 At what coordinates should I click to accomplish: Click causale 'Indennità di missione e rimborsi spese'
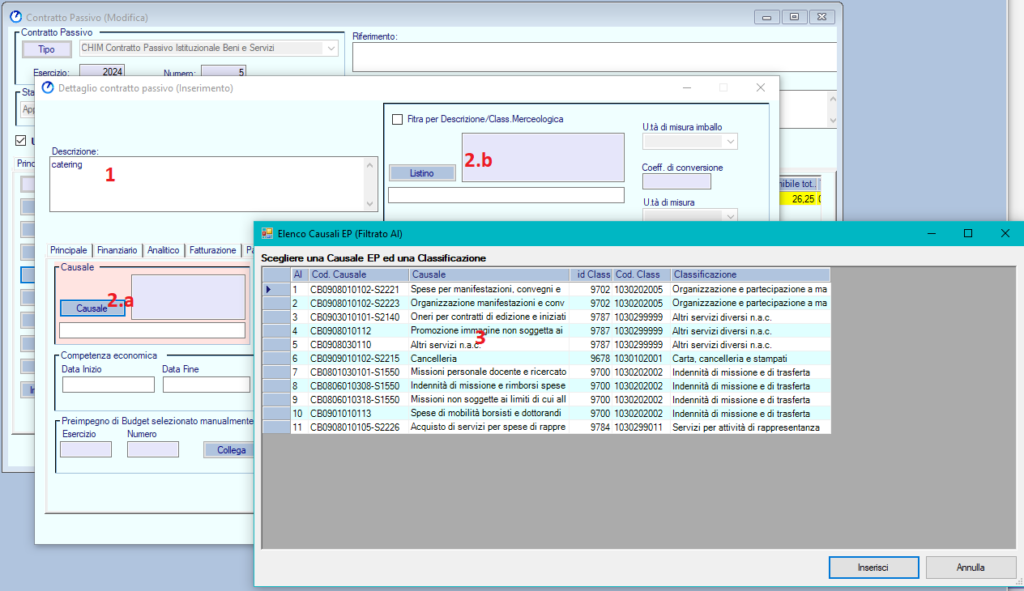488,386
